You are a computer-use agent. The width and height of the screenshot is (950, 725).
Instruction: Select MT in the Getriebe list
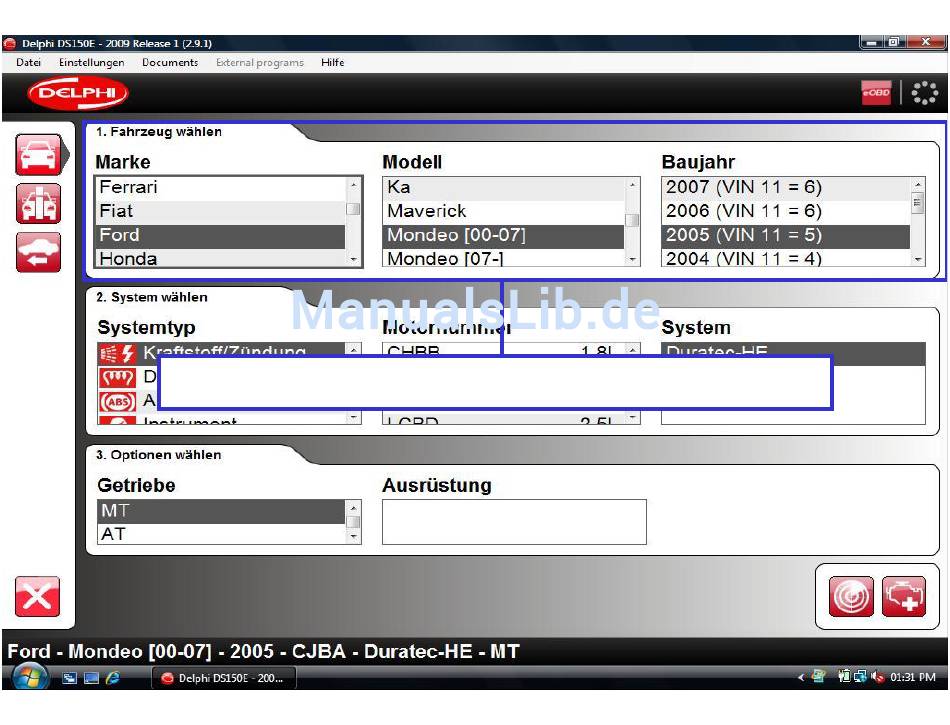222,511
